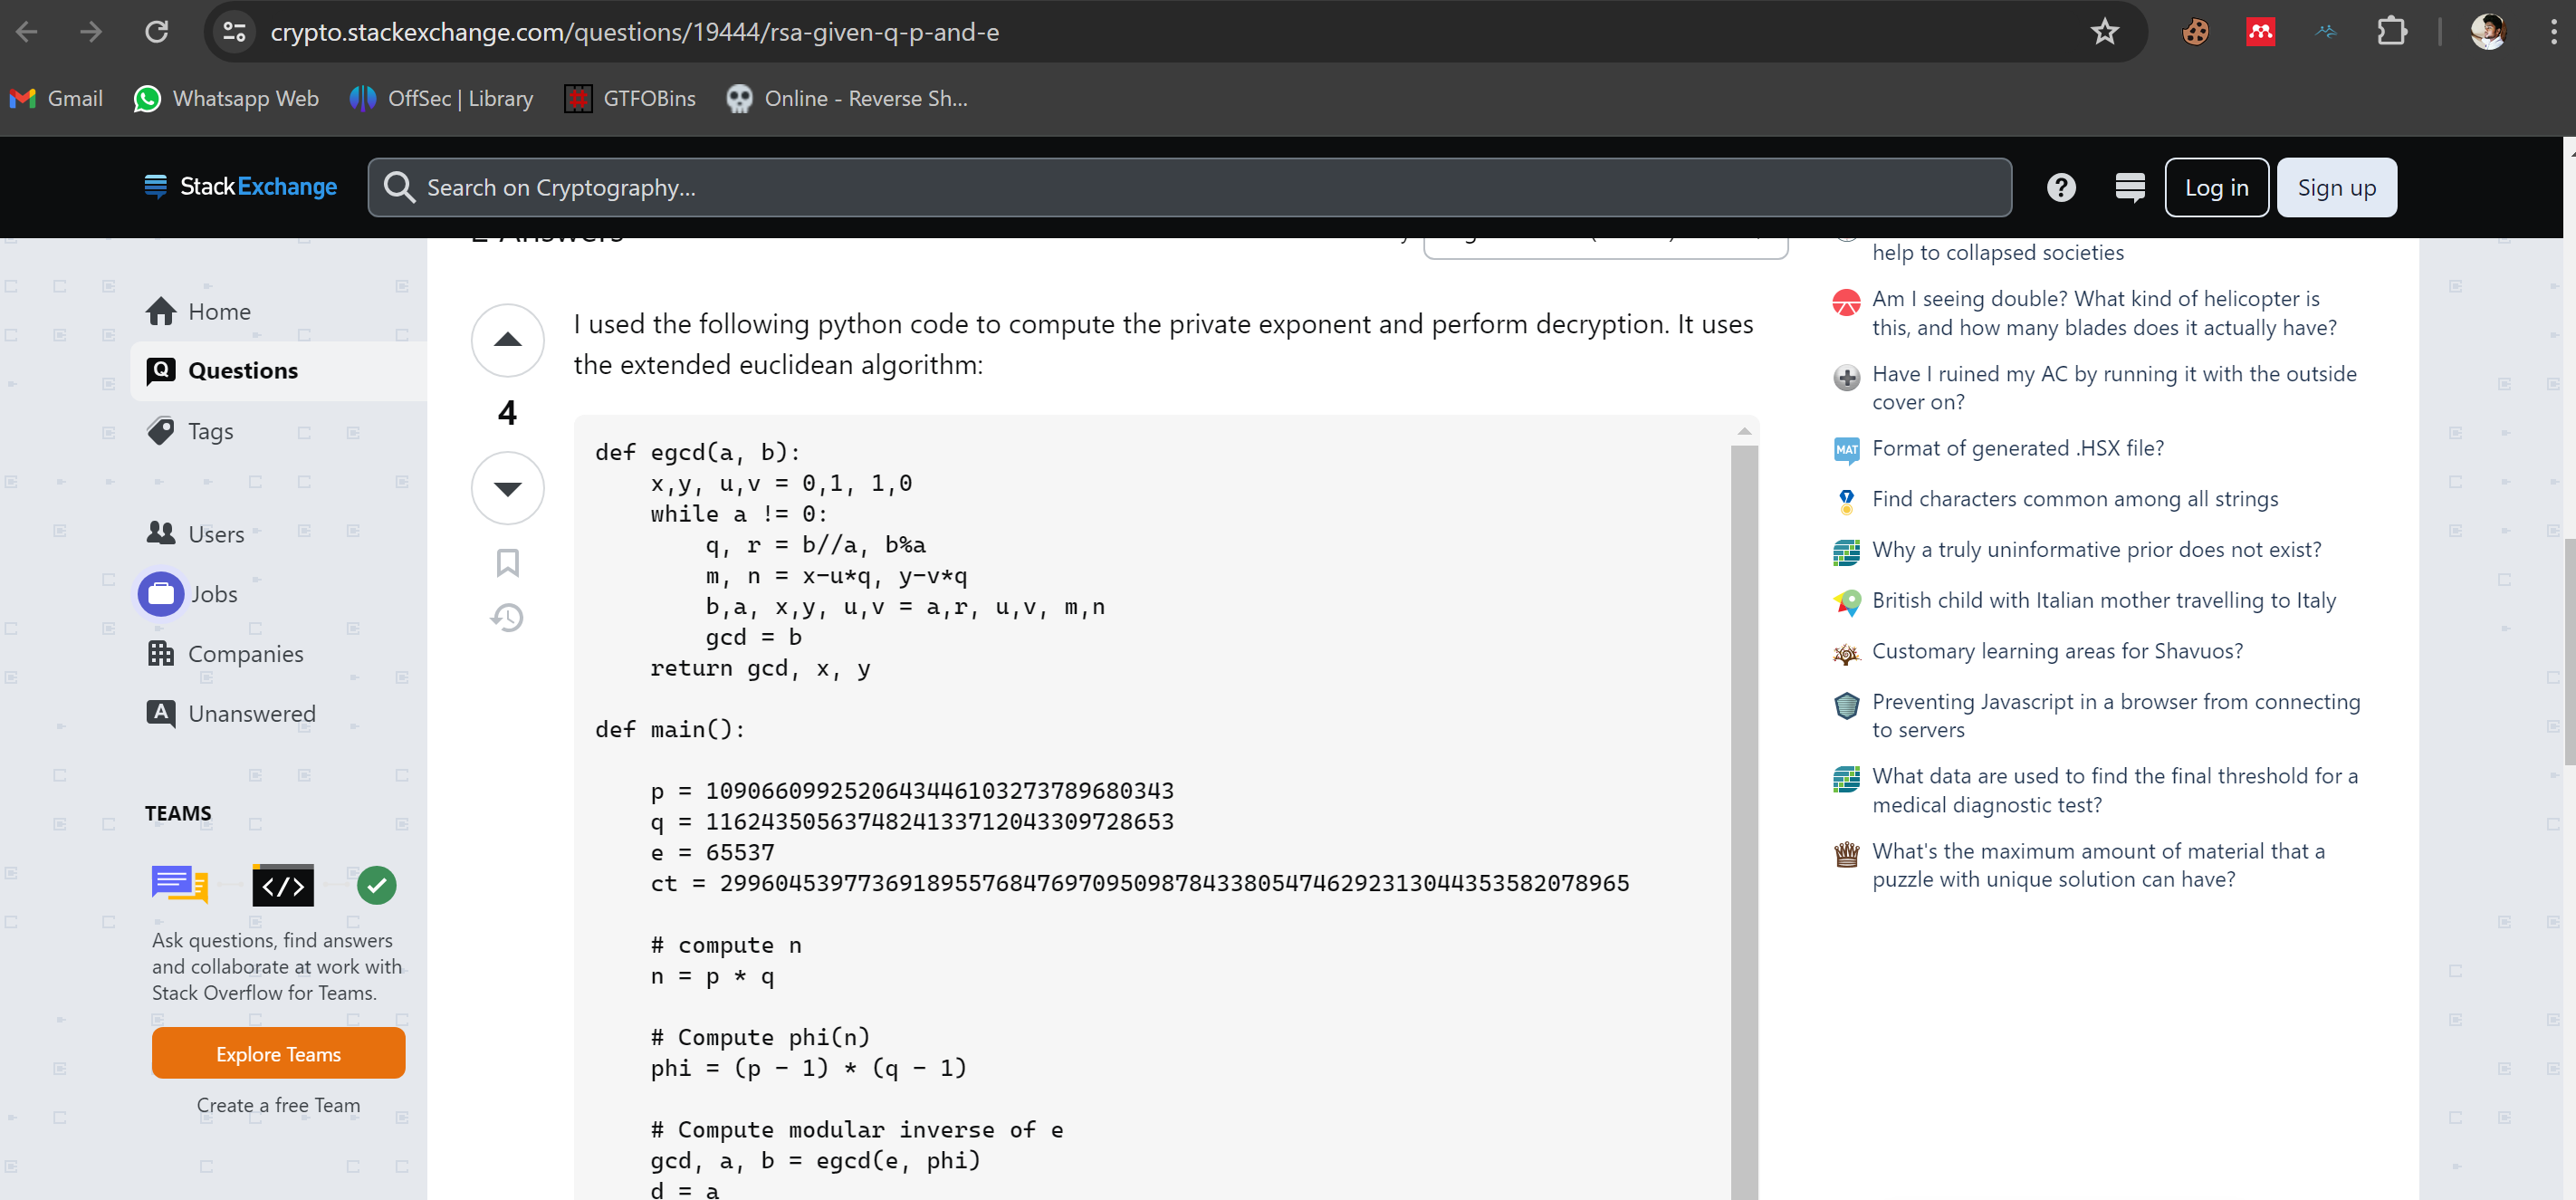Reload the page
Viewport: 2576px width, 1200px height.
tap(157, 32)
